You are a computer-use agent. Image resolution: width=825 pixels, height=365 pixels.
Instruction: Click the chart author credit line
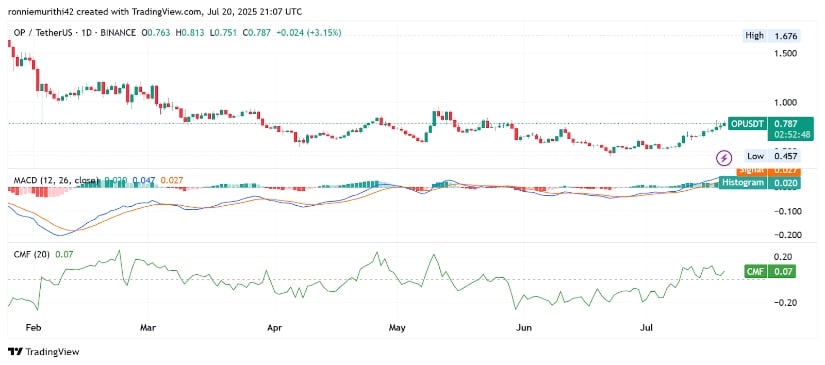point(155,11)
